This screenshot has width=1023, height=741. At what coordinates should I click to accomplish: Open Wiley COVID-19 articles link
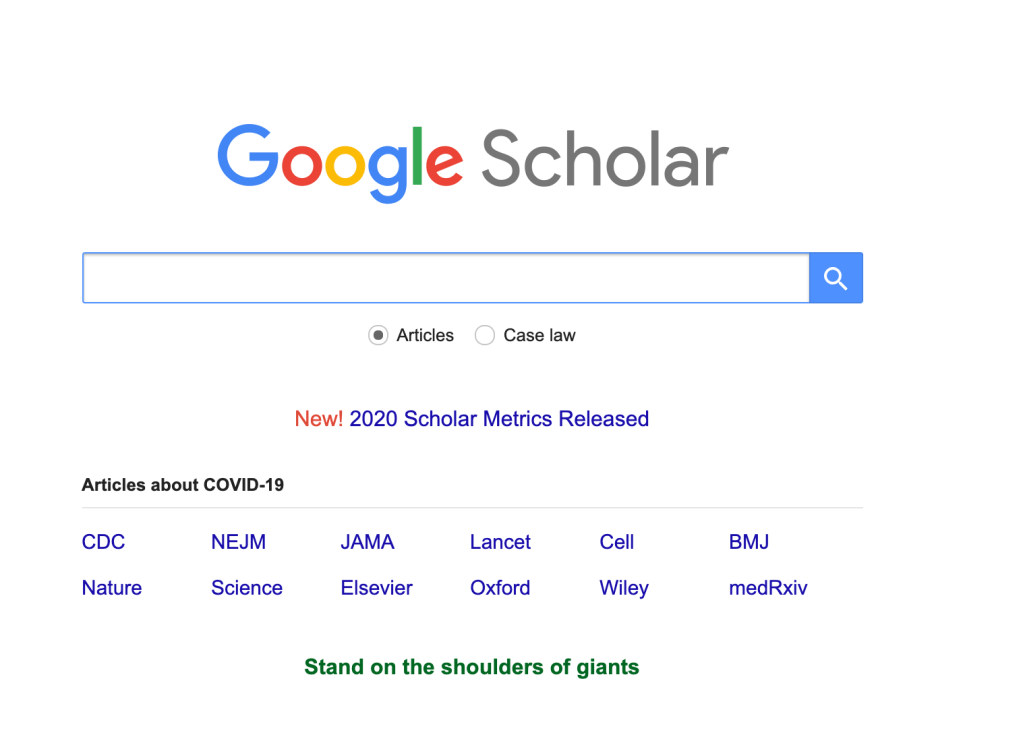(624, 588)
